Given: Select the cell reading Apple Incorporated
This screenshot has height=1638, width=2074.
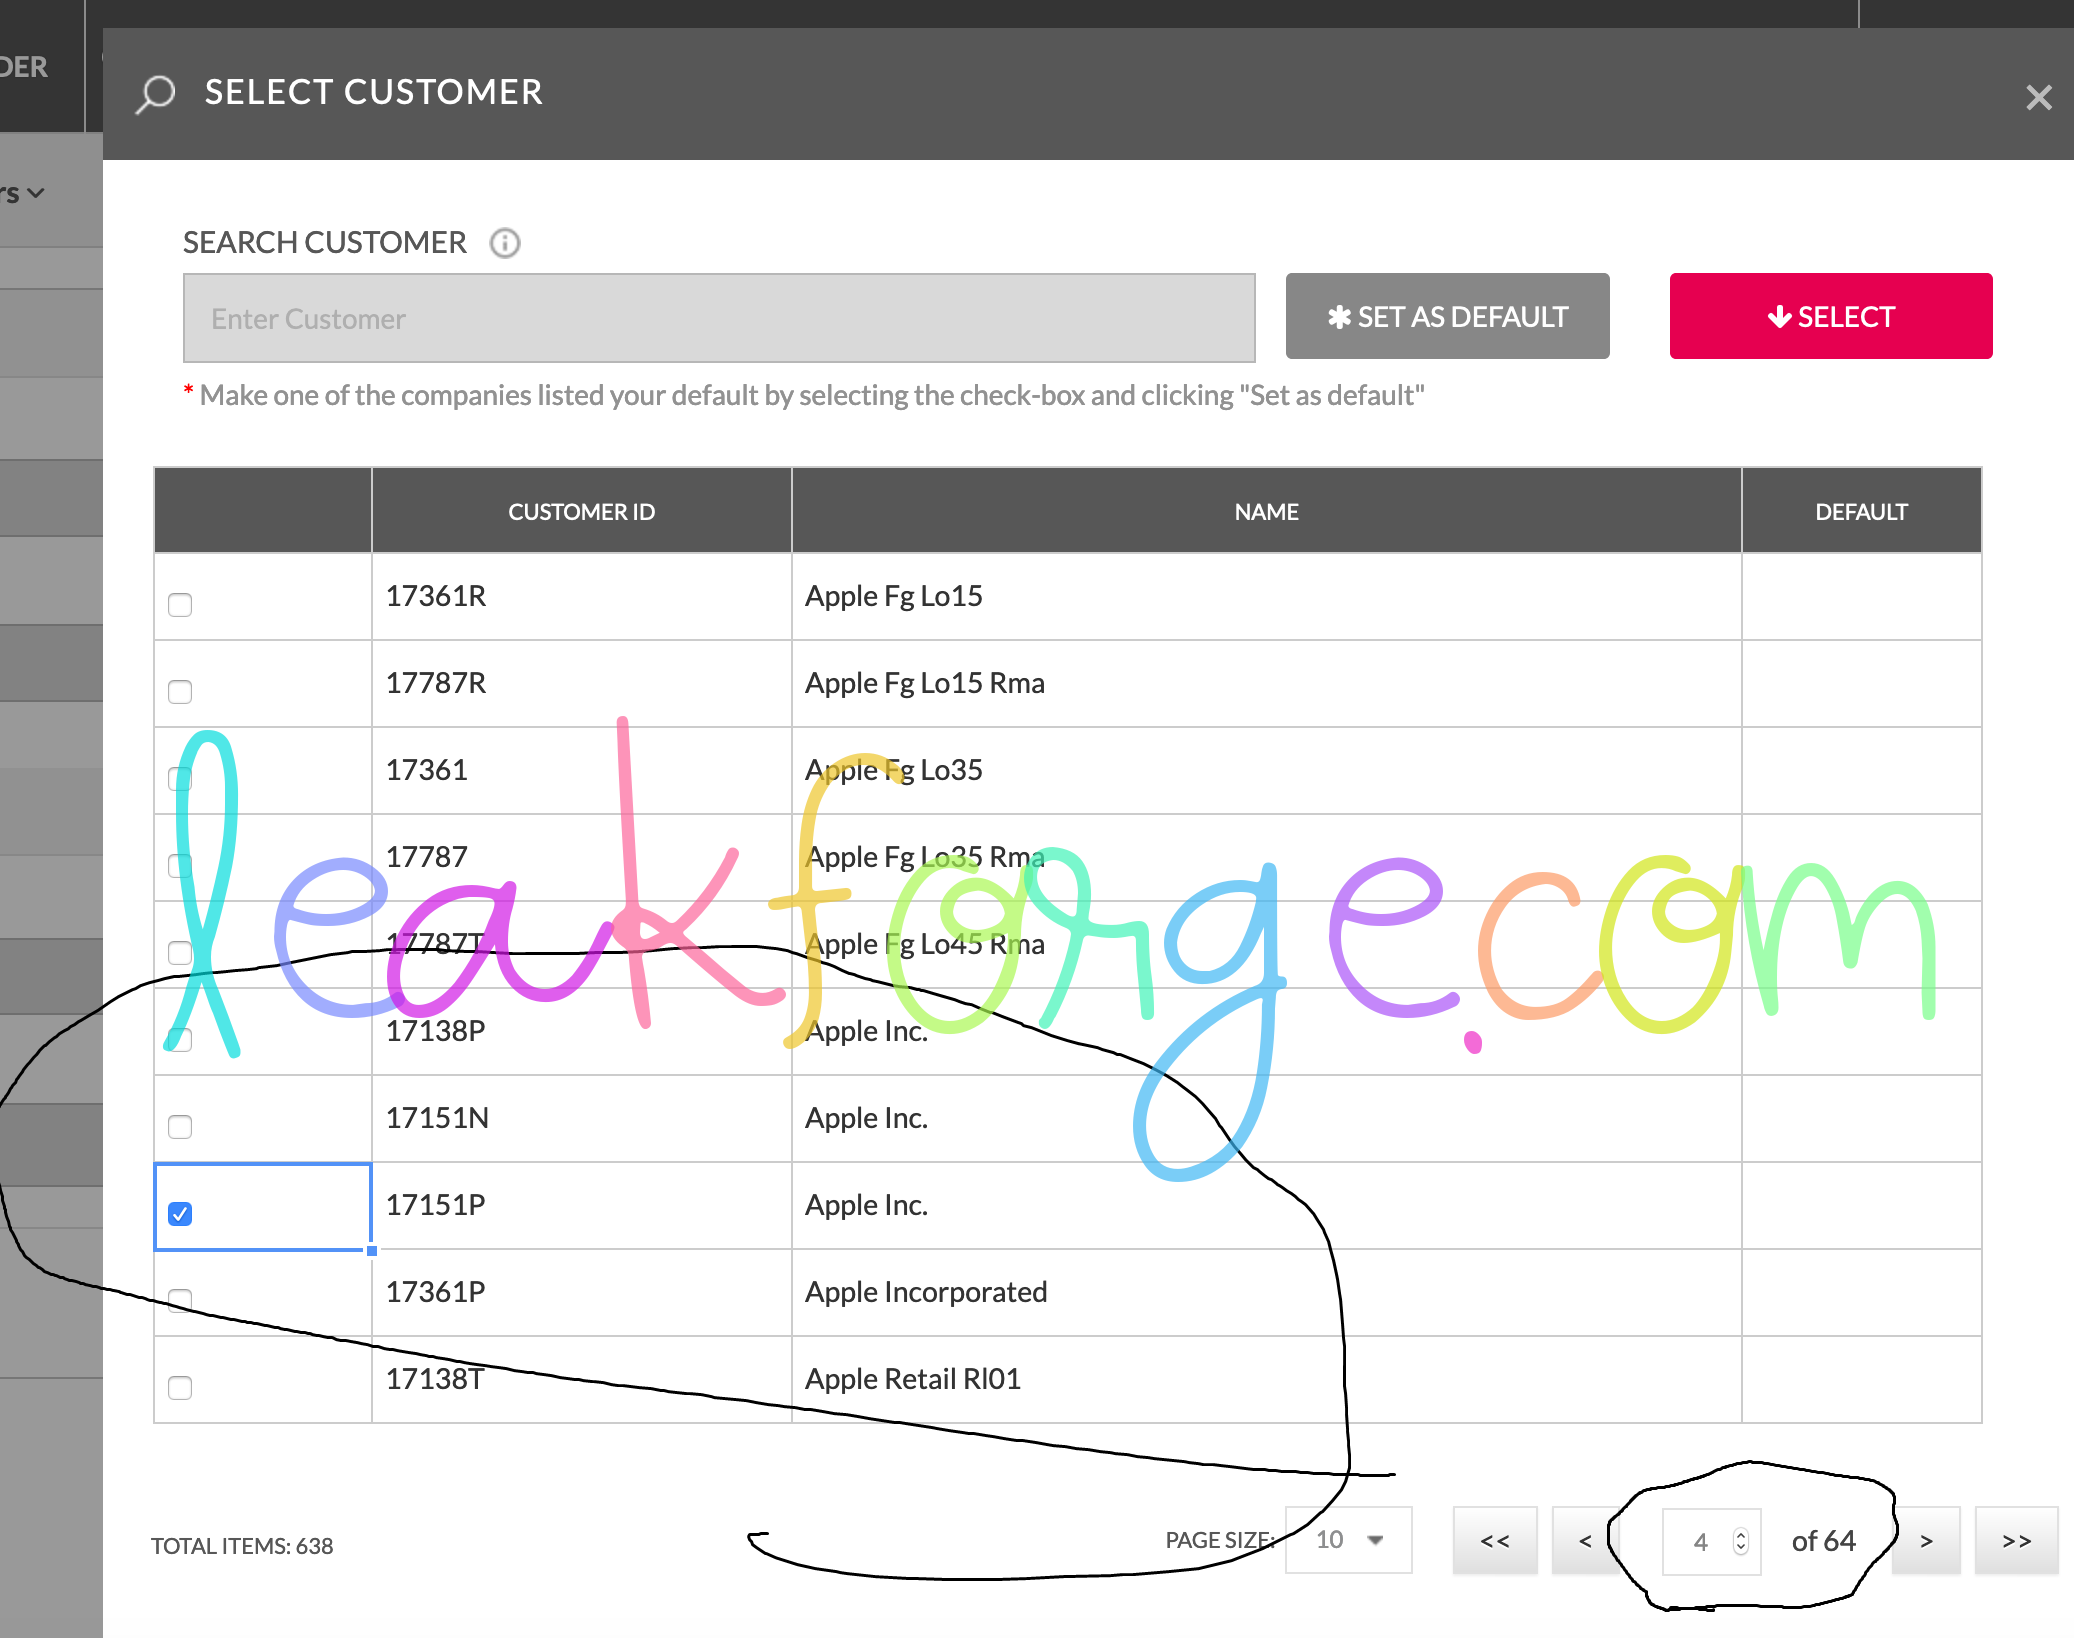Looking at the screenshot, I should (x=1266, y=1292).
